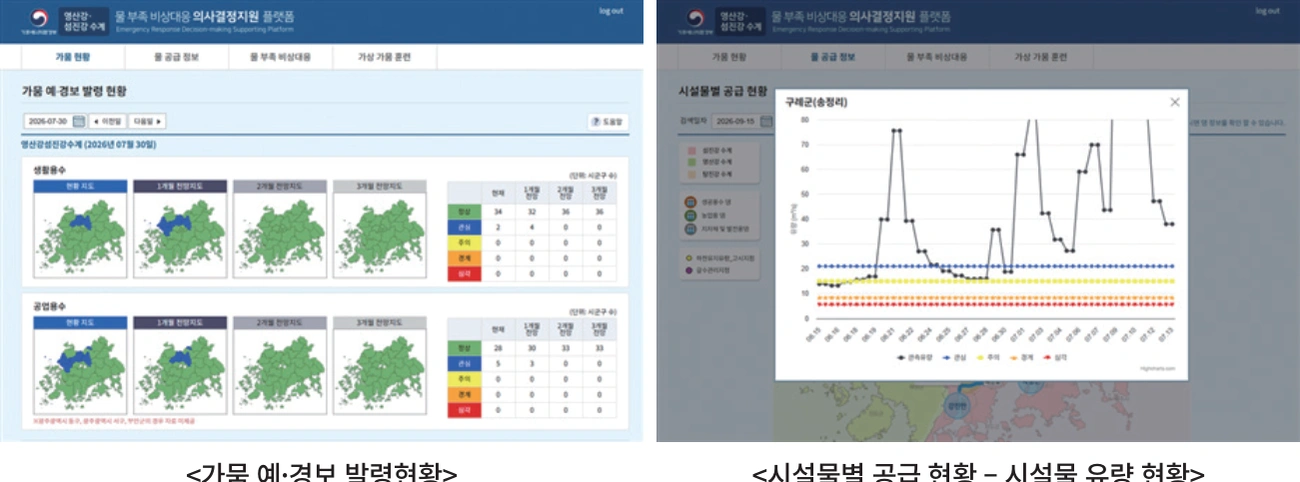Open the 물 공급 정보 tab in left screen

point(176,57)
